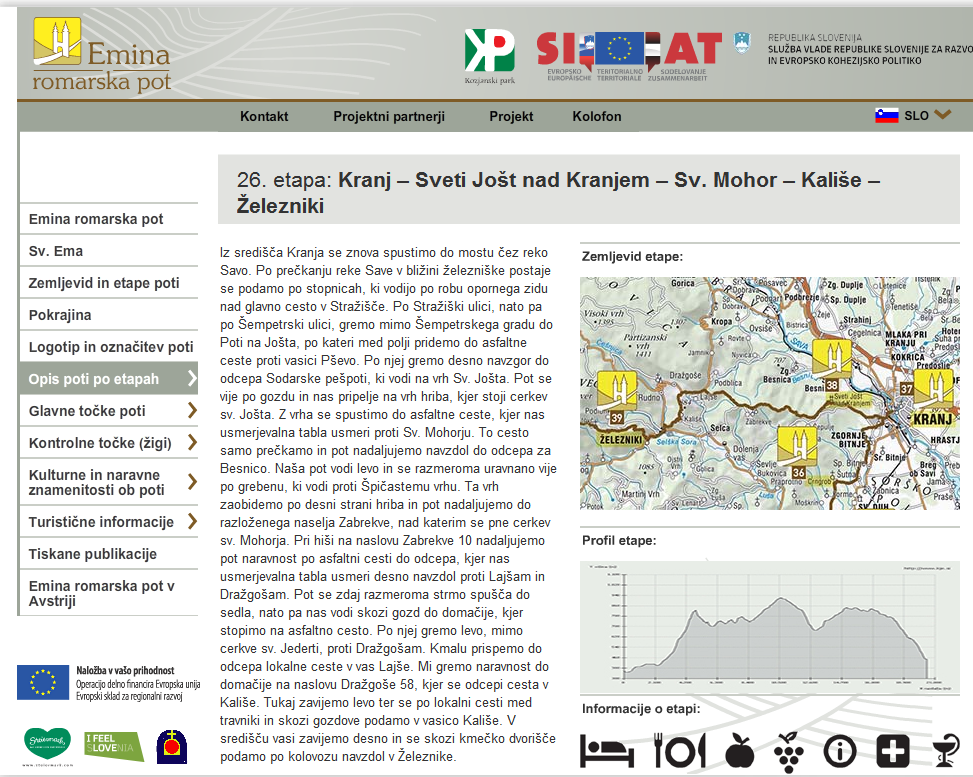Click the pharmacy chalice icon
This screenshot has height=777, width=973.
click(x=944, y=750)
